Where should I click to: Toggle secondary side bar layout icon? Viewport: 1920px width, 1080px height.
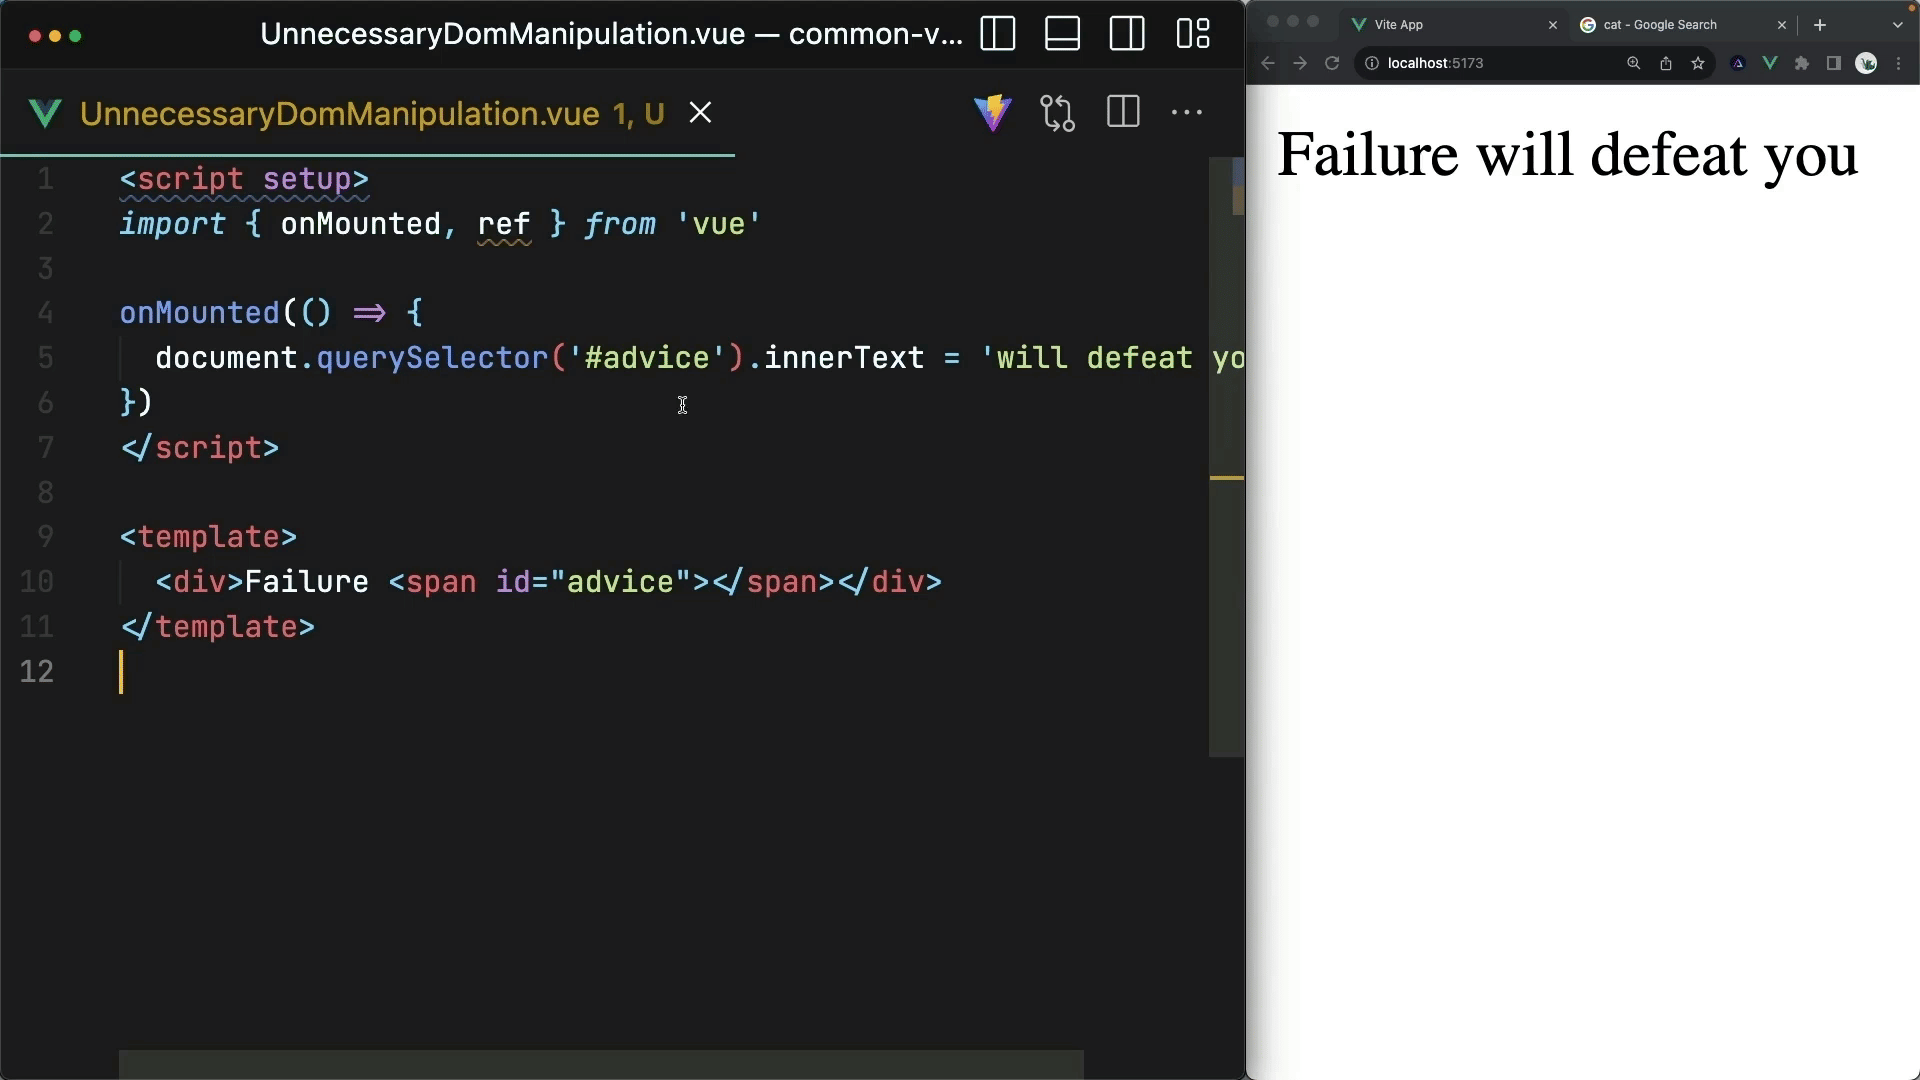coord(1127,34)
